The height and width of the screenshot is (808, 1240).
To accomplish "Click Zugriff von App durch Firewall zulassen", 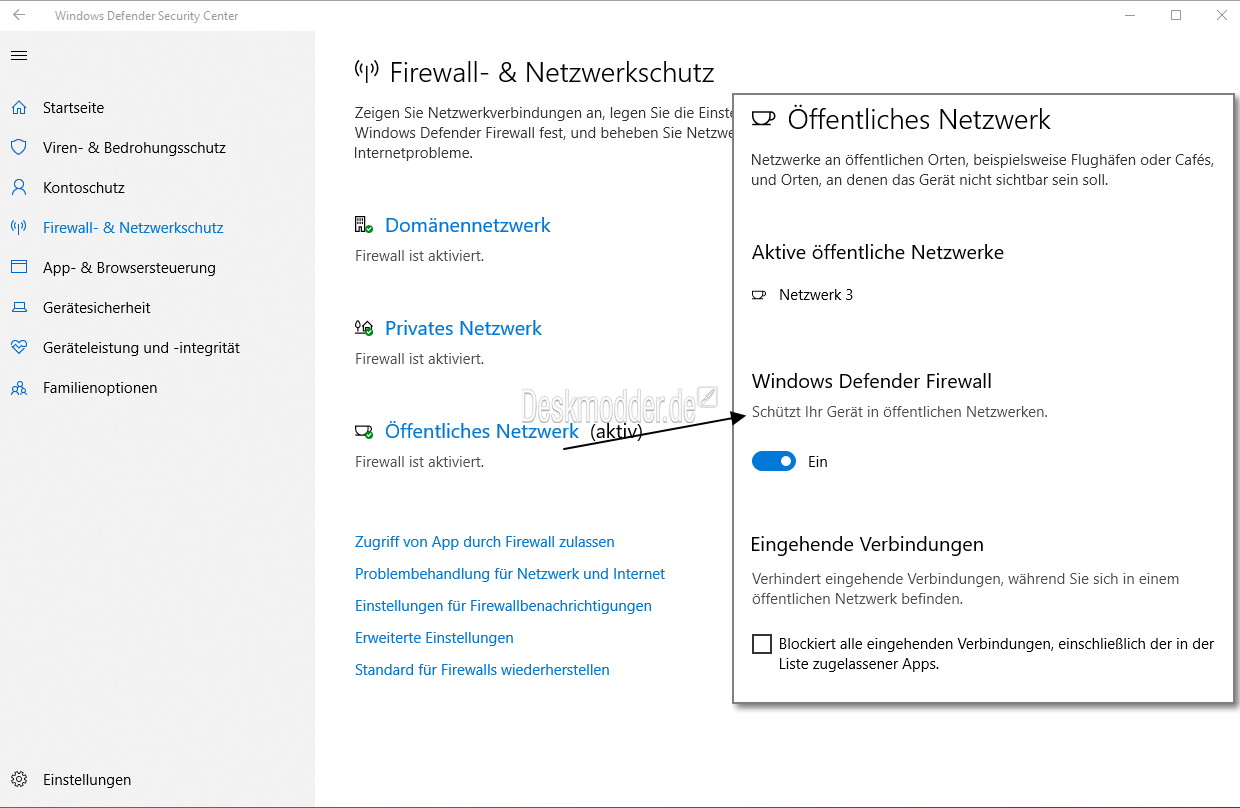I will (x=484, y=542).
